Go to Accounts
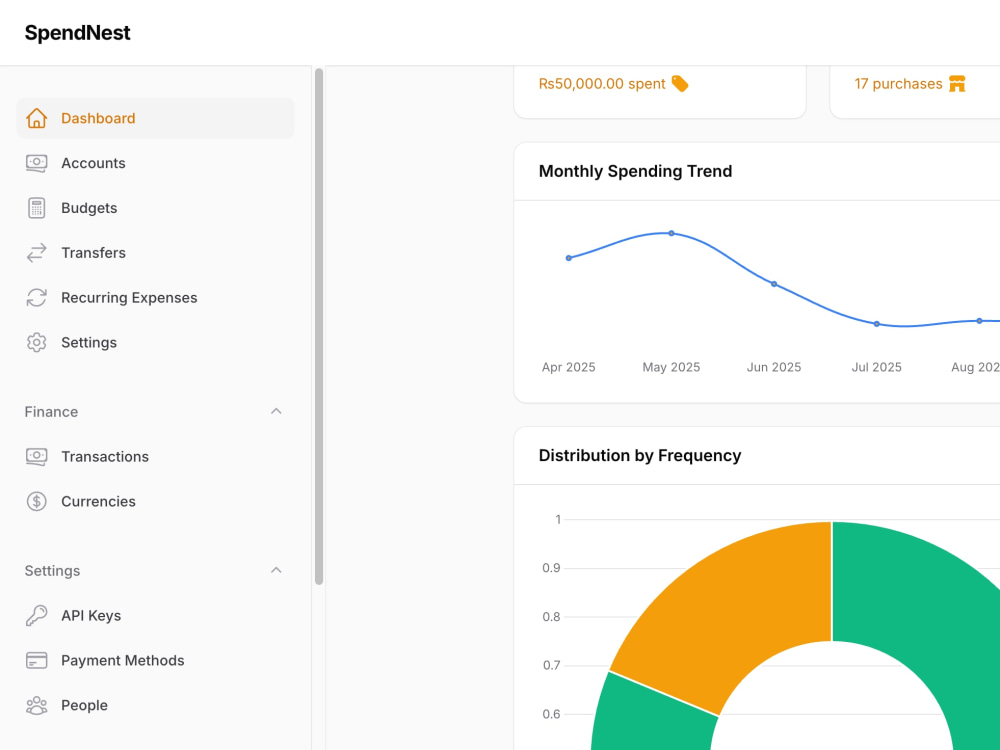The height and width of the screenshot is (750, 1000). [155, 163]
